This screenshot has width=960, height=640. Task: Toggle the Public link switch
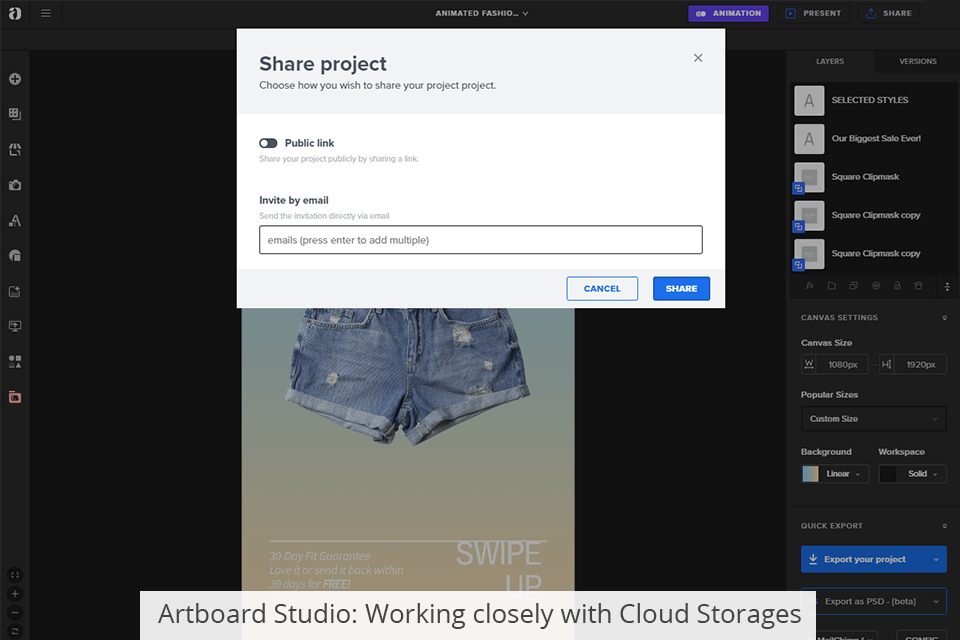[268, 143]
